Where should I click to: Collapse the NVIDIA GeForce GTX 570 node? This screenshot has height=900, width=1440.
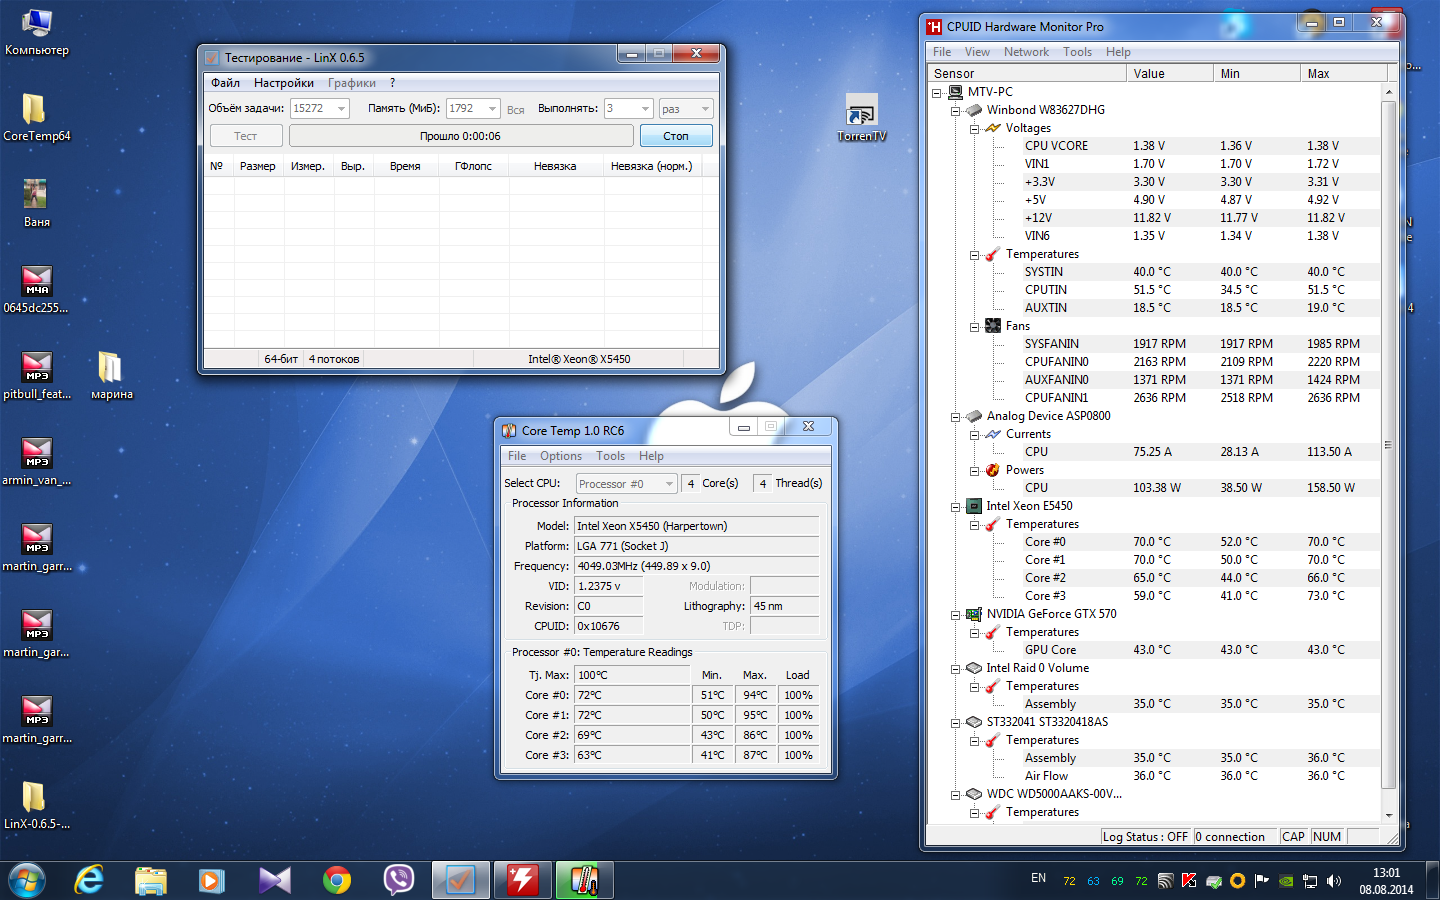coord(955,614)
